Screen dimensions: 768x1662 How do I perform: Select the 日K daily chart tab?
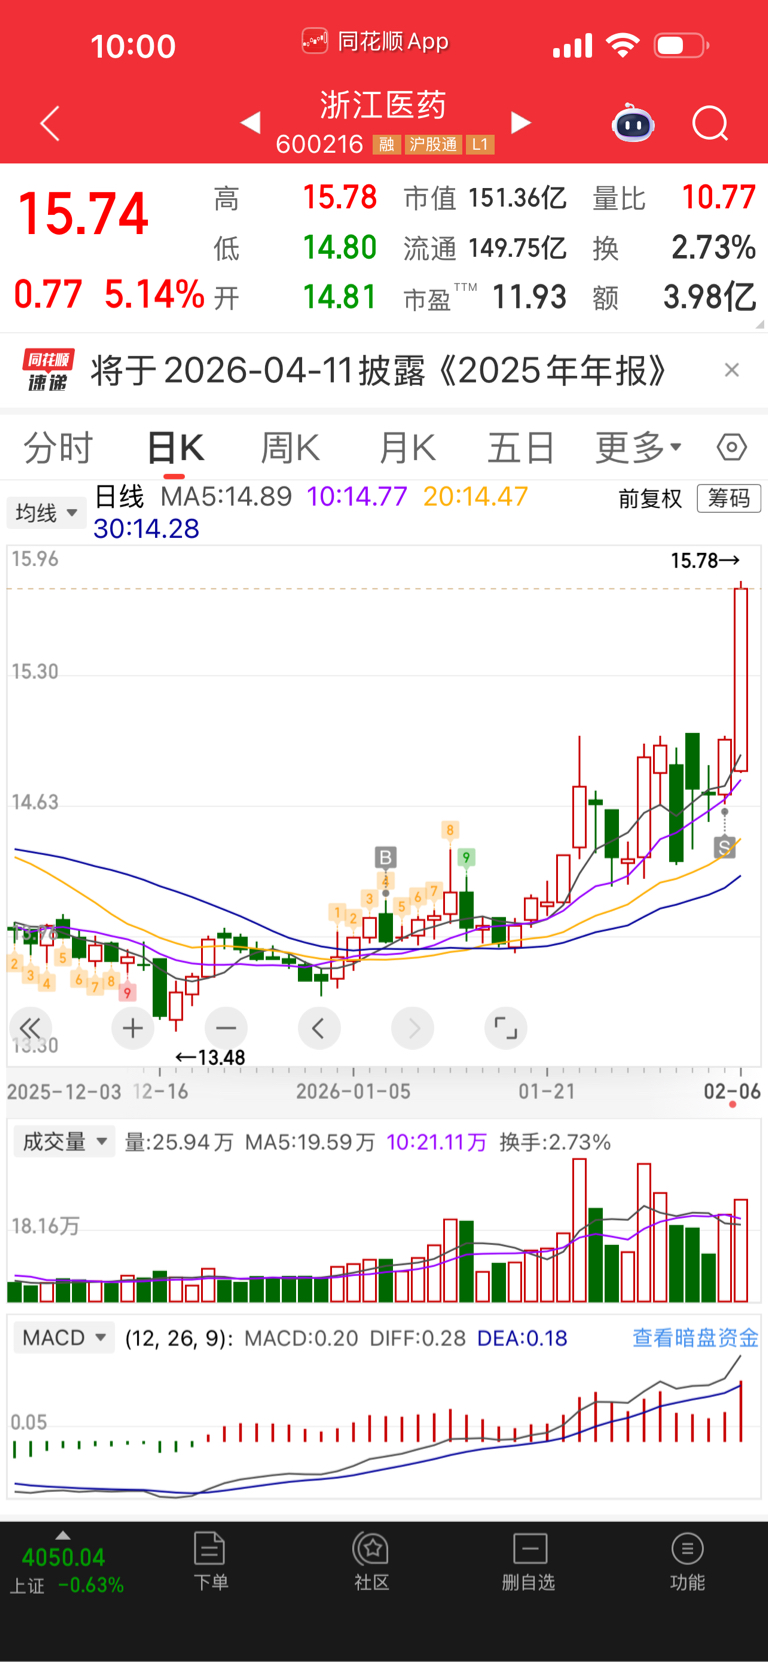[x=175, y=447]
